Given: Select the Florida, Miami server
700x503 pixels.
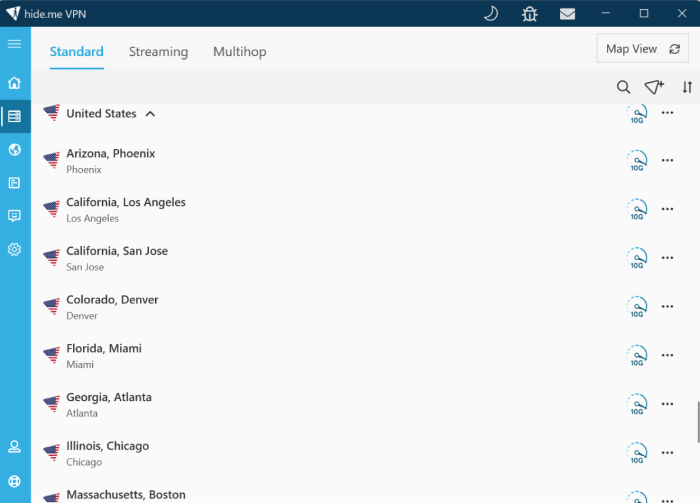Looking at the screenshot, I should pyautogui.click(x=365, y=355).
